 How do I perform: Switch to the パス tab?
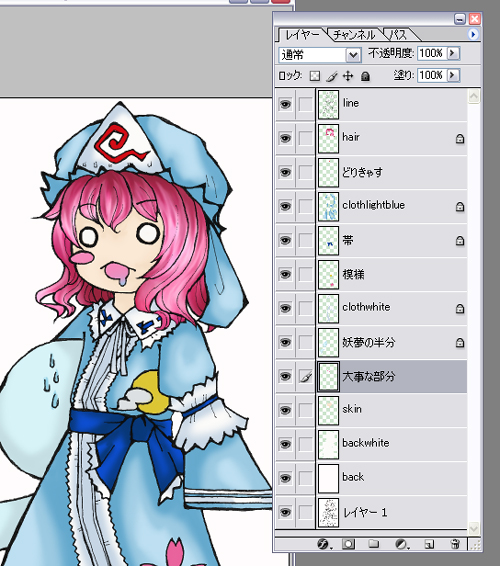[398, 35]
